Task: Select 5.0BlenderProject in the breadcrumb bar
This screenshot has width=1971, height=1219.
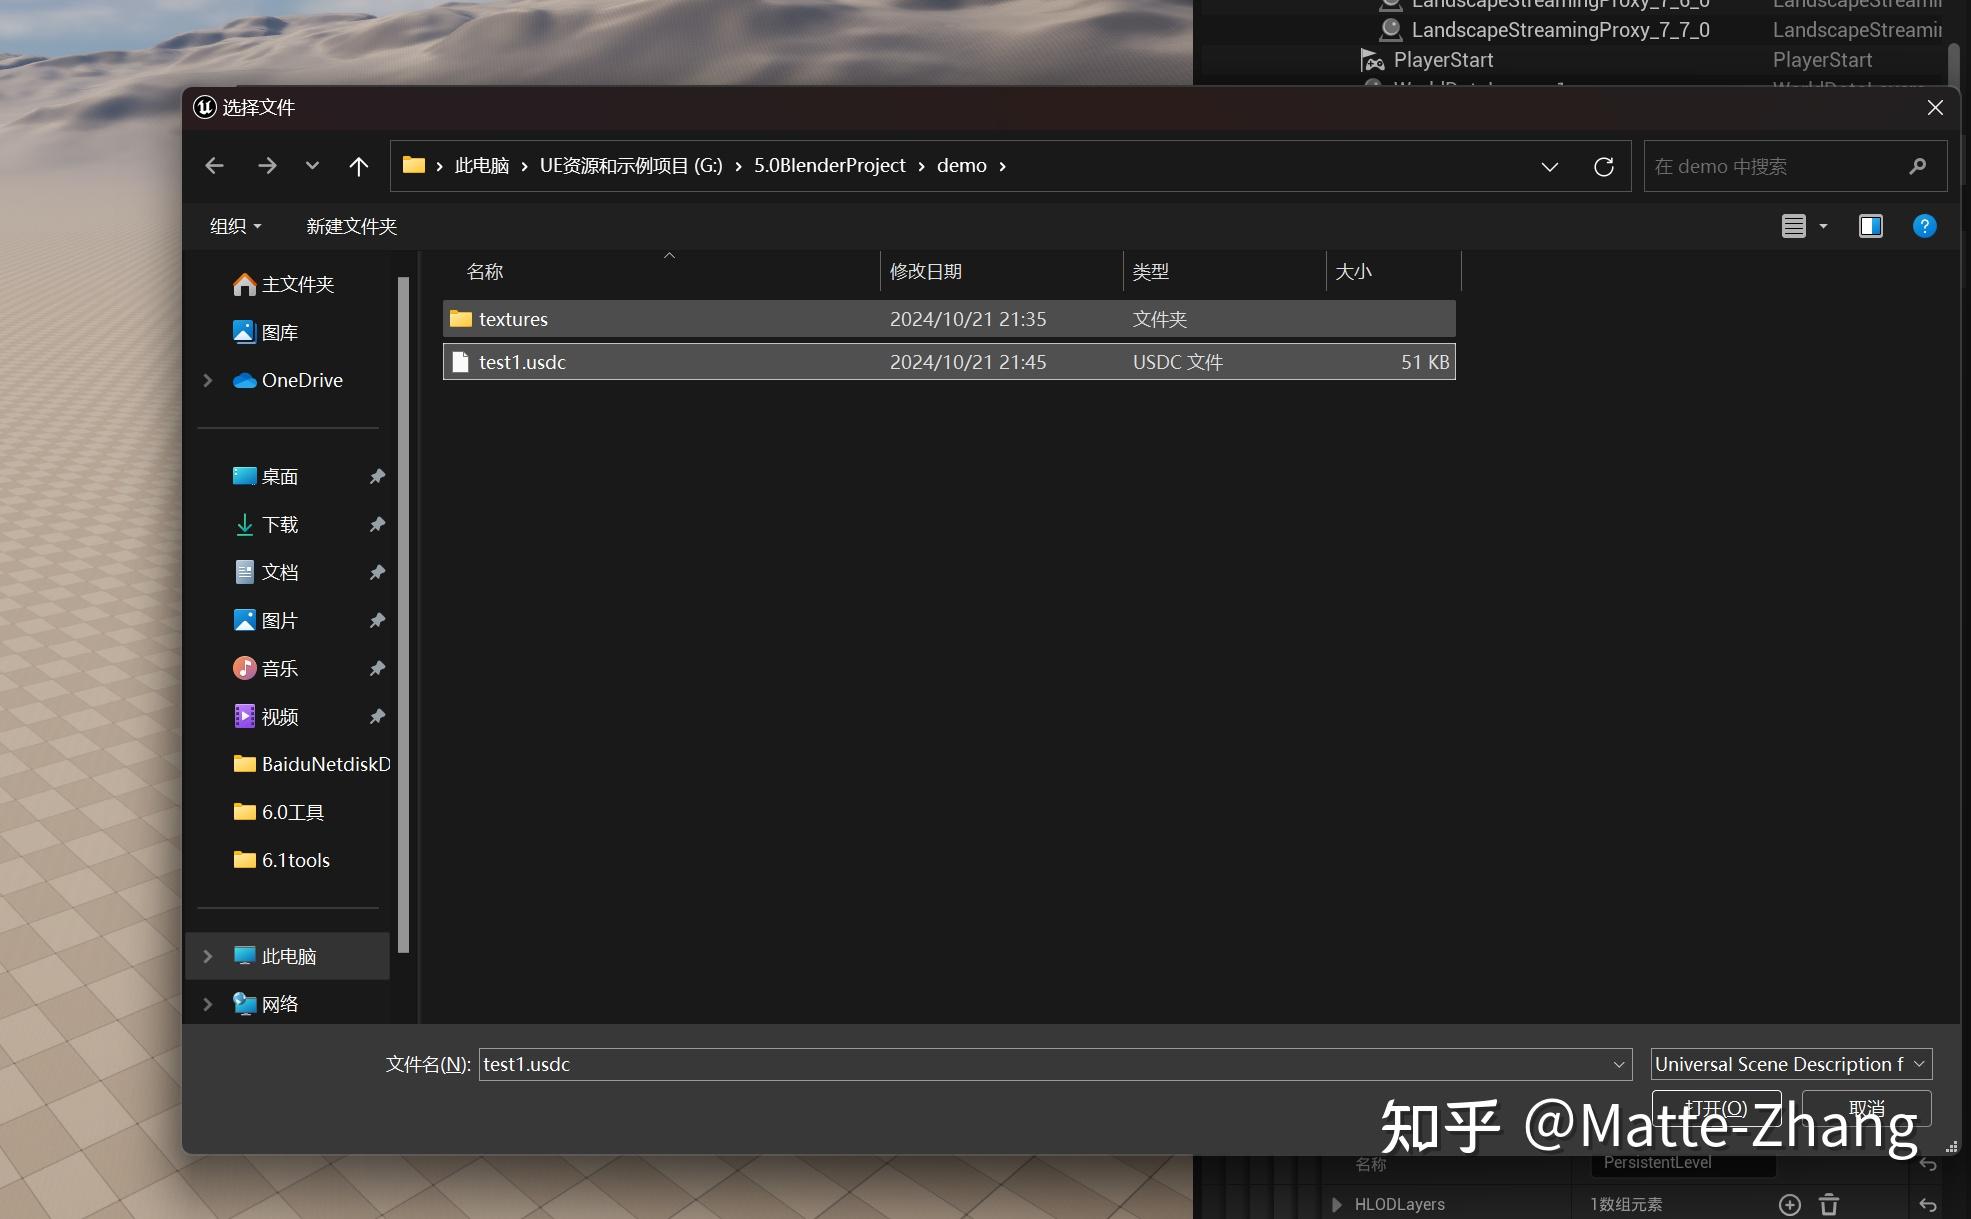Action: (x=829, y=165)
